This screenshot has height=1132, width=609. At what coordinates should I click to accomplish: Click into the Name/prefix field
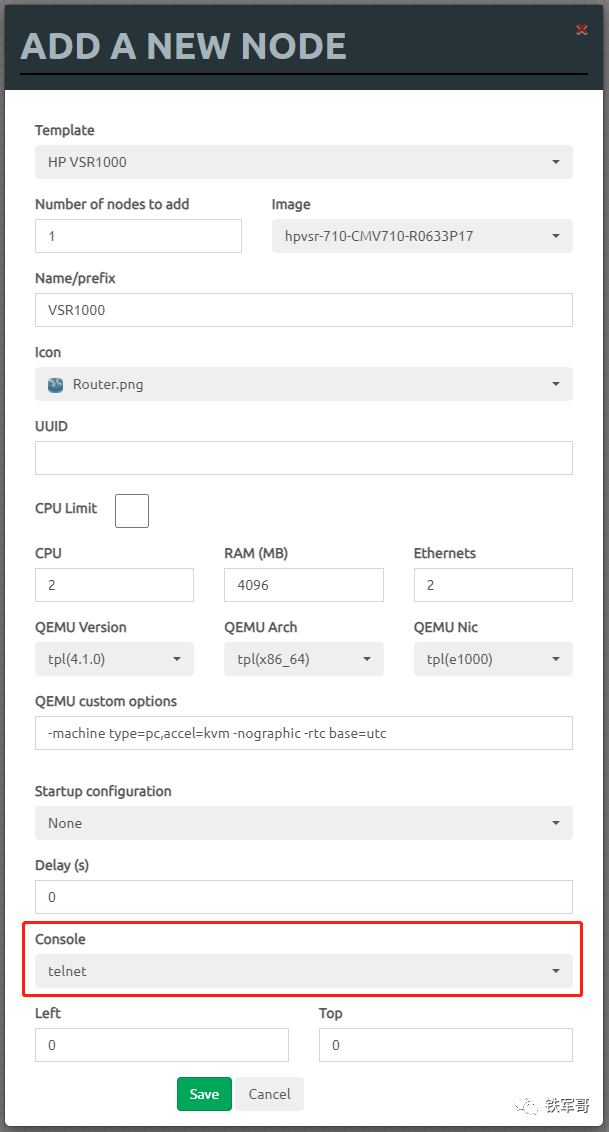point(304,310)
